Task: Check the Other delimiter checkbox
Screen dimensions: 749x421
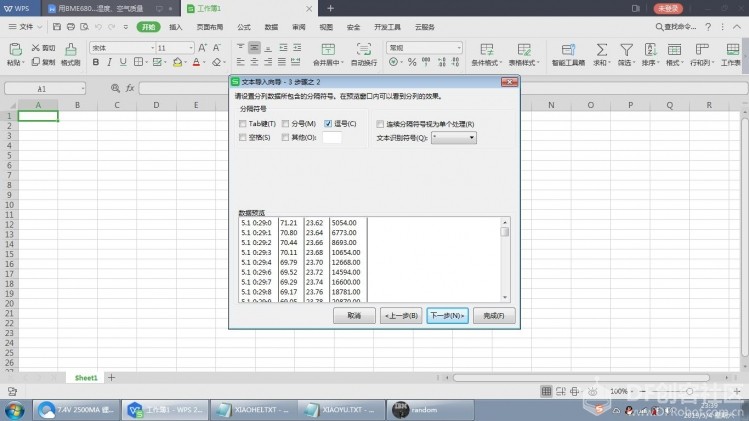Action: 285,138
